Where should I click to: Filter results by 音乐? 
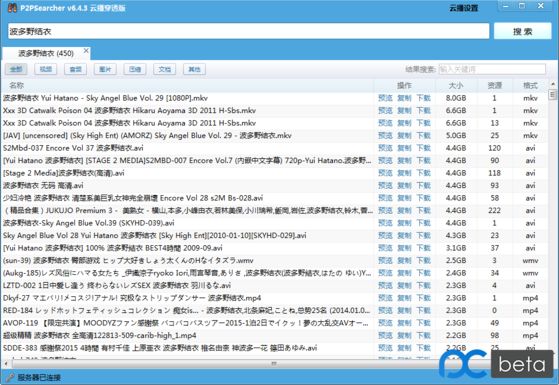tap(75, 69)
